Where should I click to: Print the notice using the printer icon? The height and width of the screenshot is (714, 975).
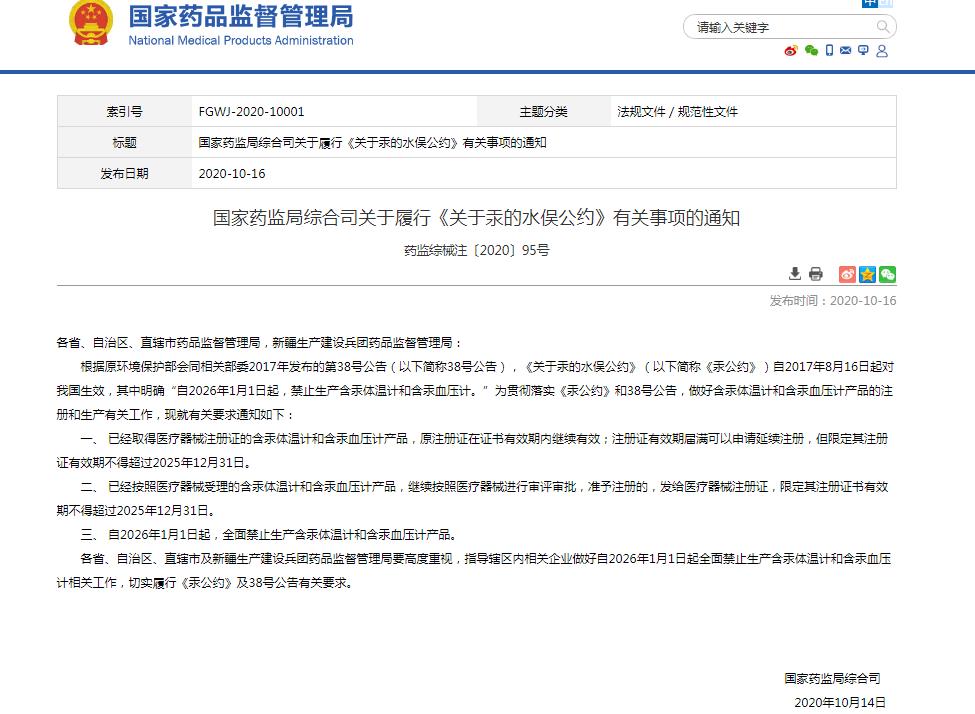(815, 274)
